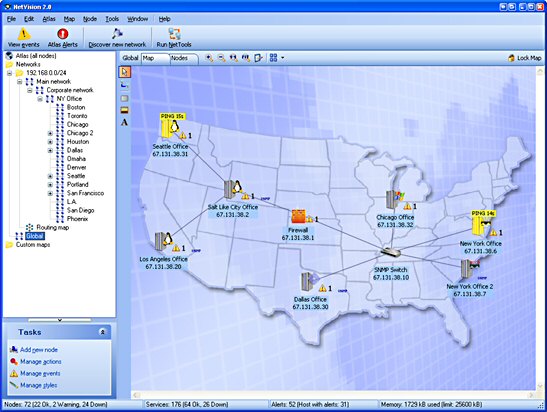Select Custom maps folder
The width and height of the screenshot is (547, 412).
click(33, 245)
